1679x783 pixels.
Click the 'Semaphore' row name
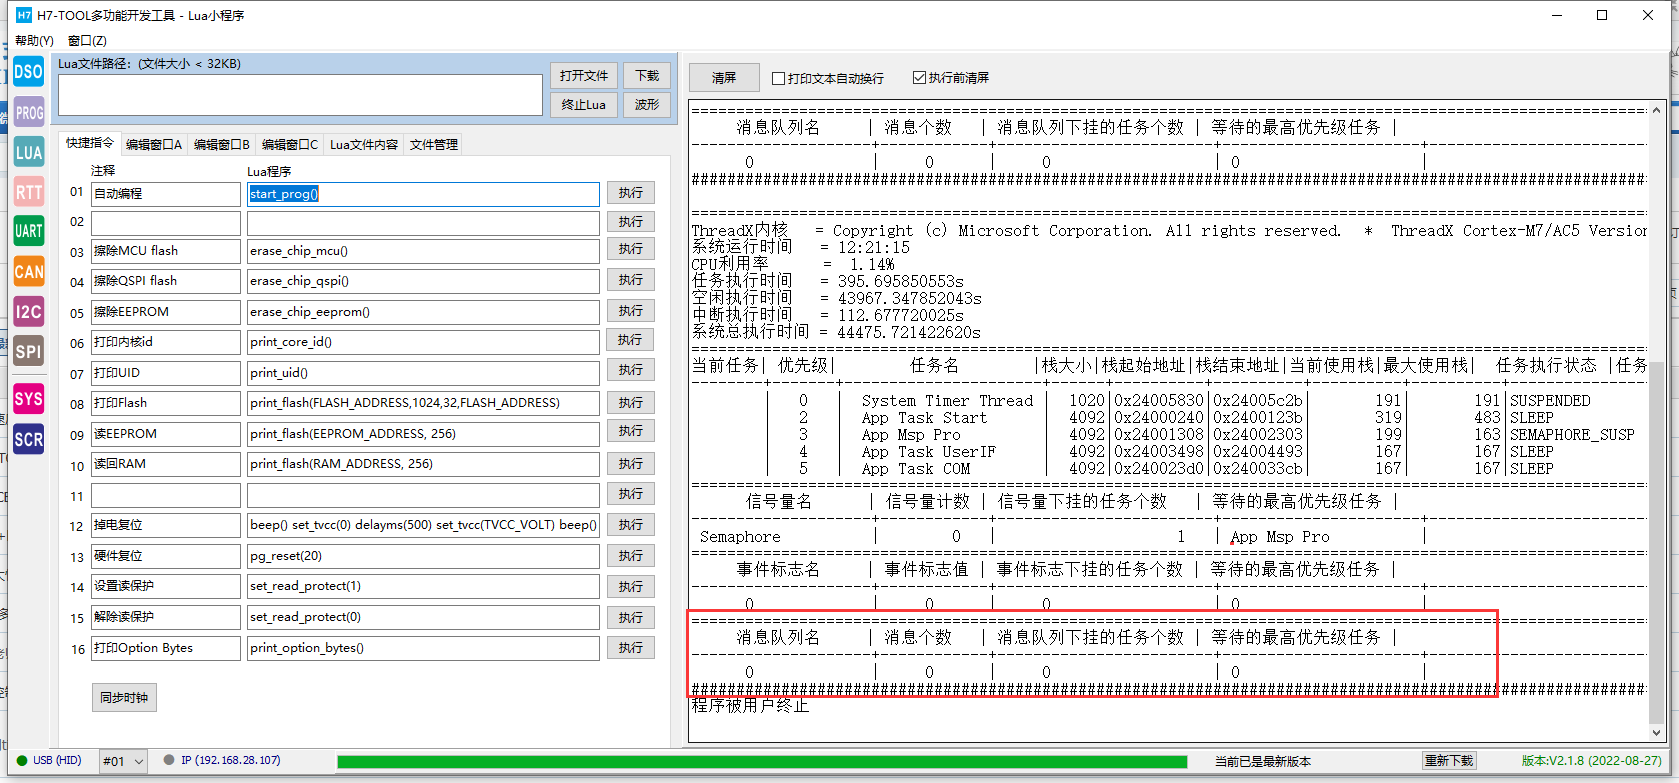(739, 537)
